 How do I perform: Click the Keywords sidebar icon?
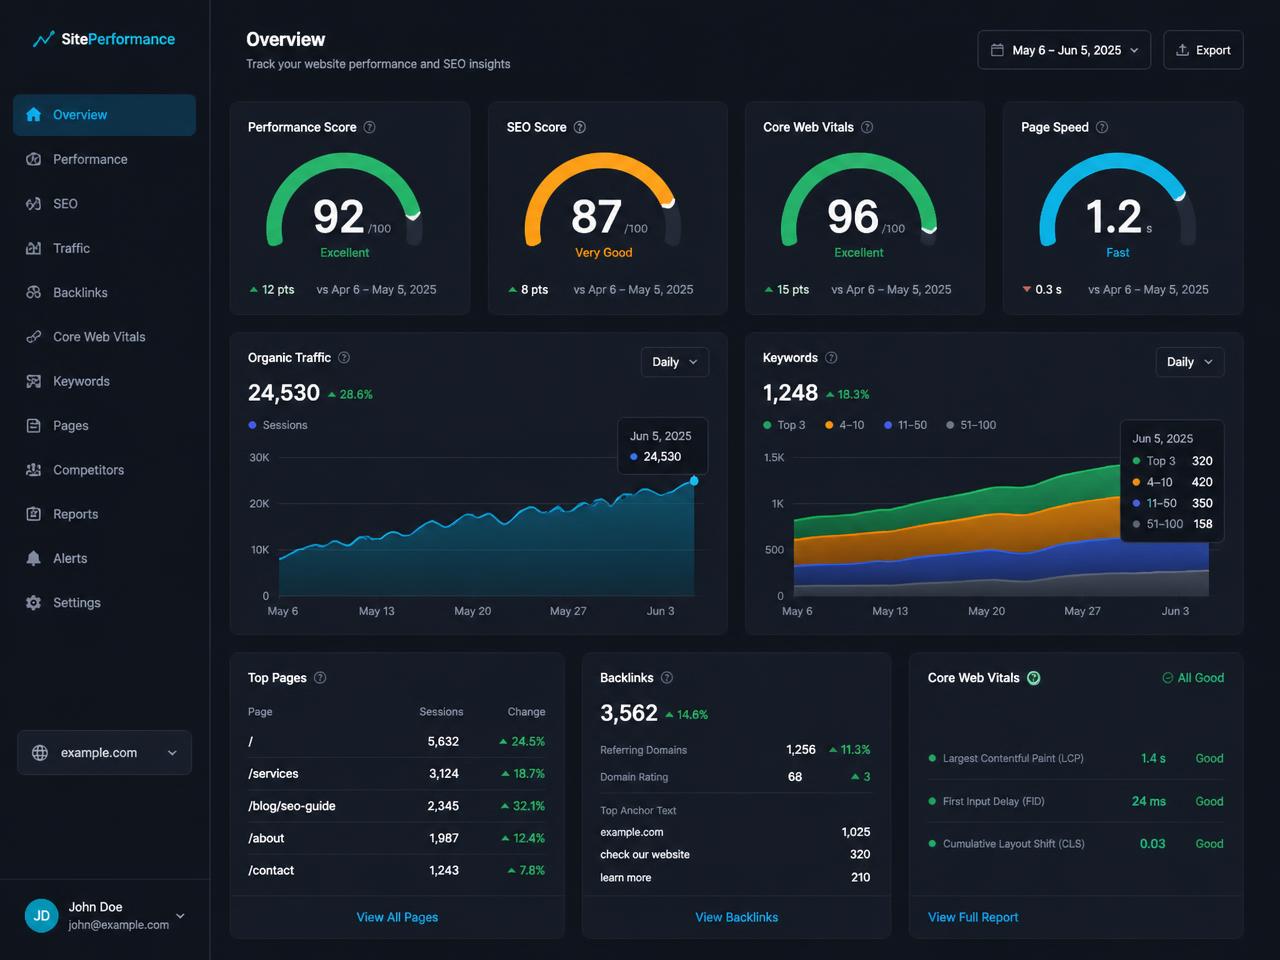click(x=34, y=381)
